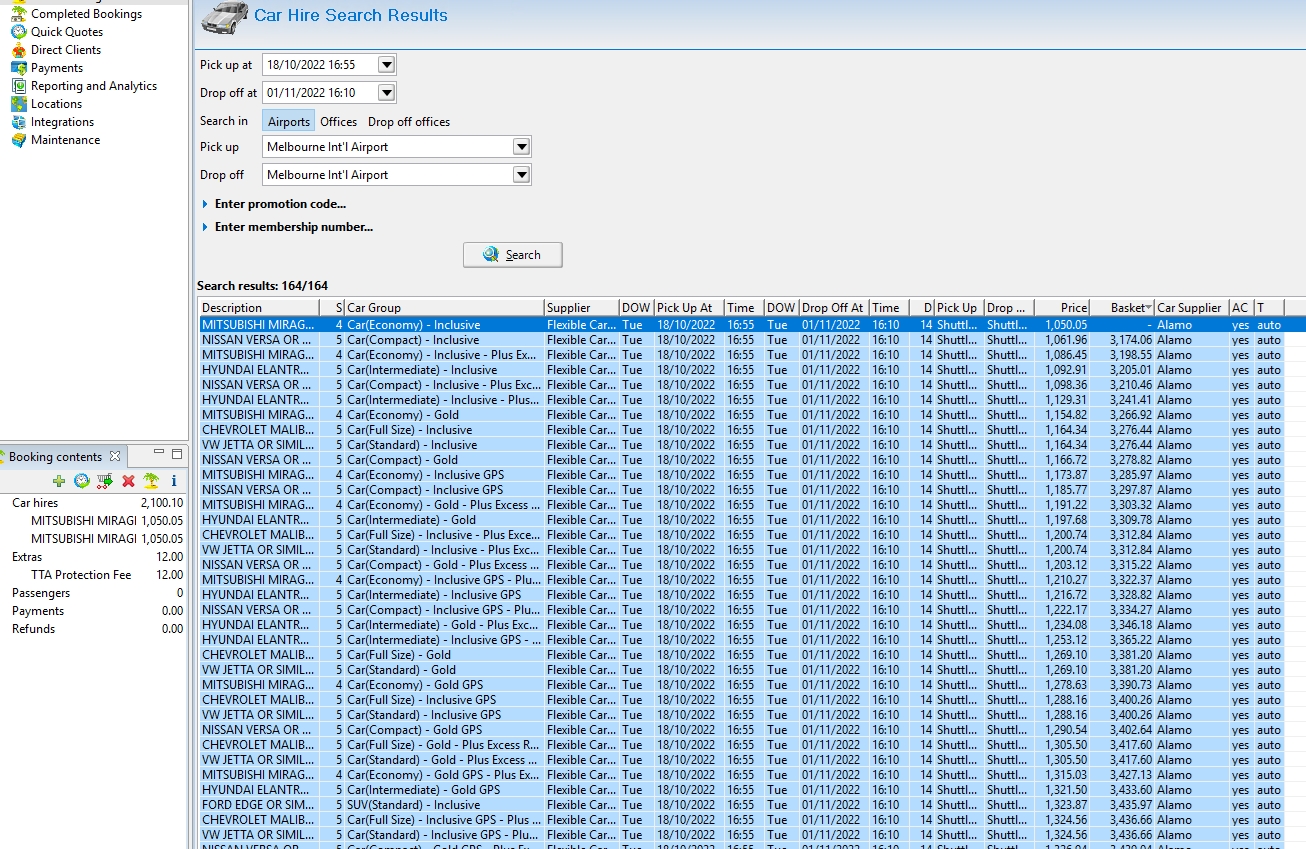
Task: Open Locations in the navigation list
Action: click(x=56, y=104)
